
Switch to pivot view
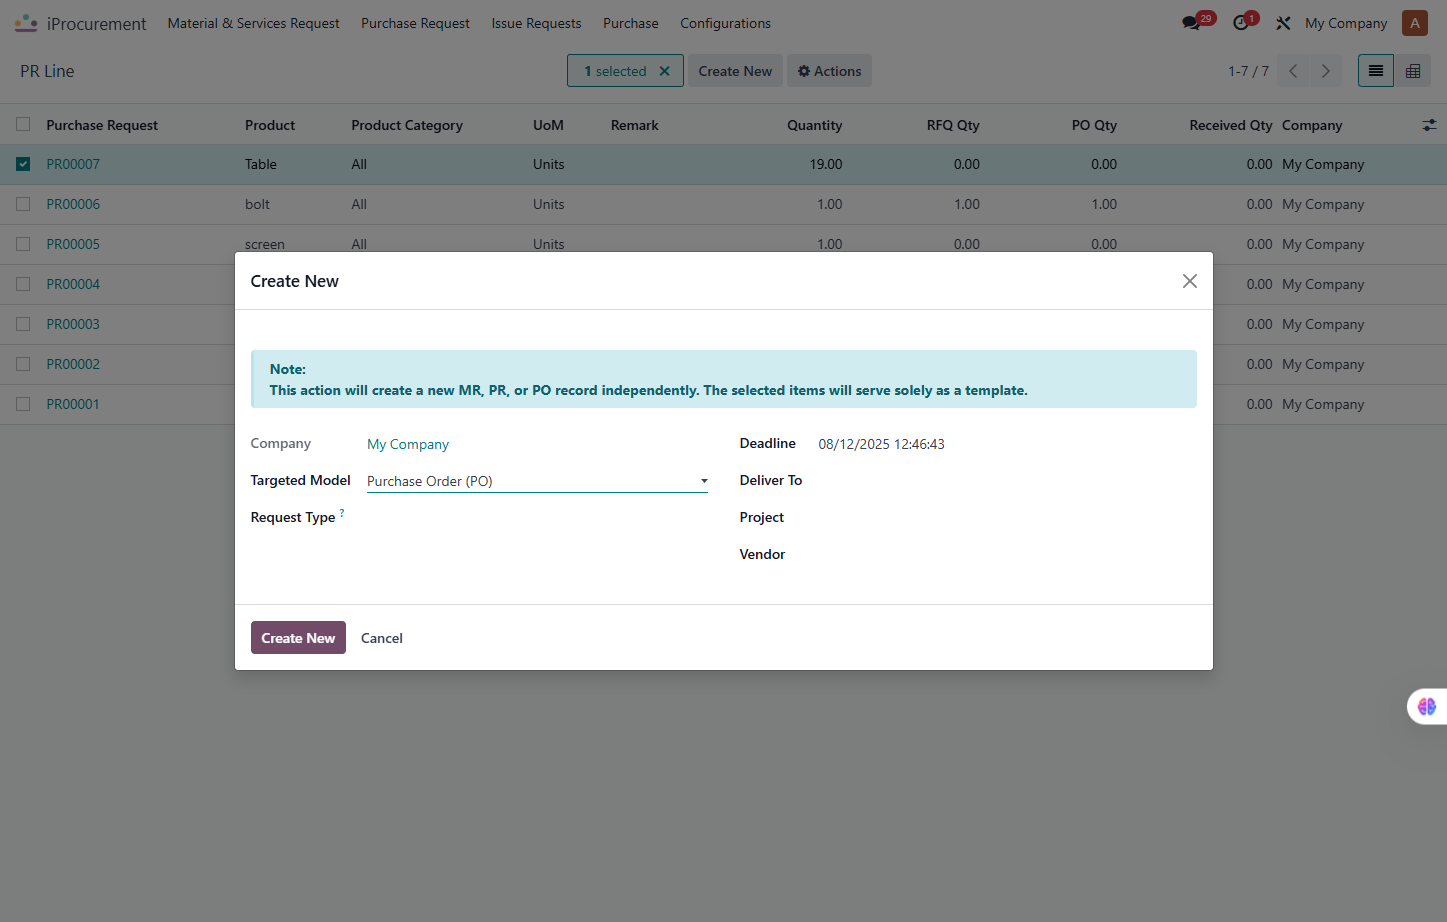1413,71
